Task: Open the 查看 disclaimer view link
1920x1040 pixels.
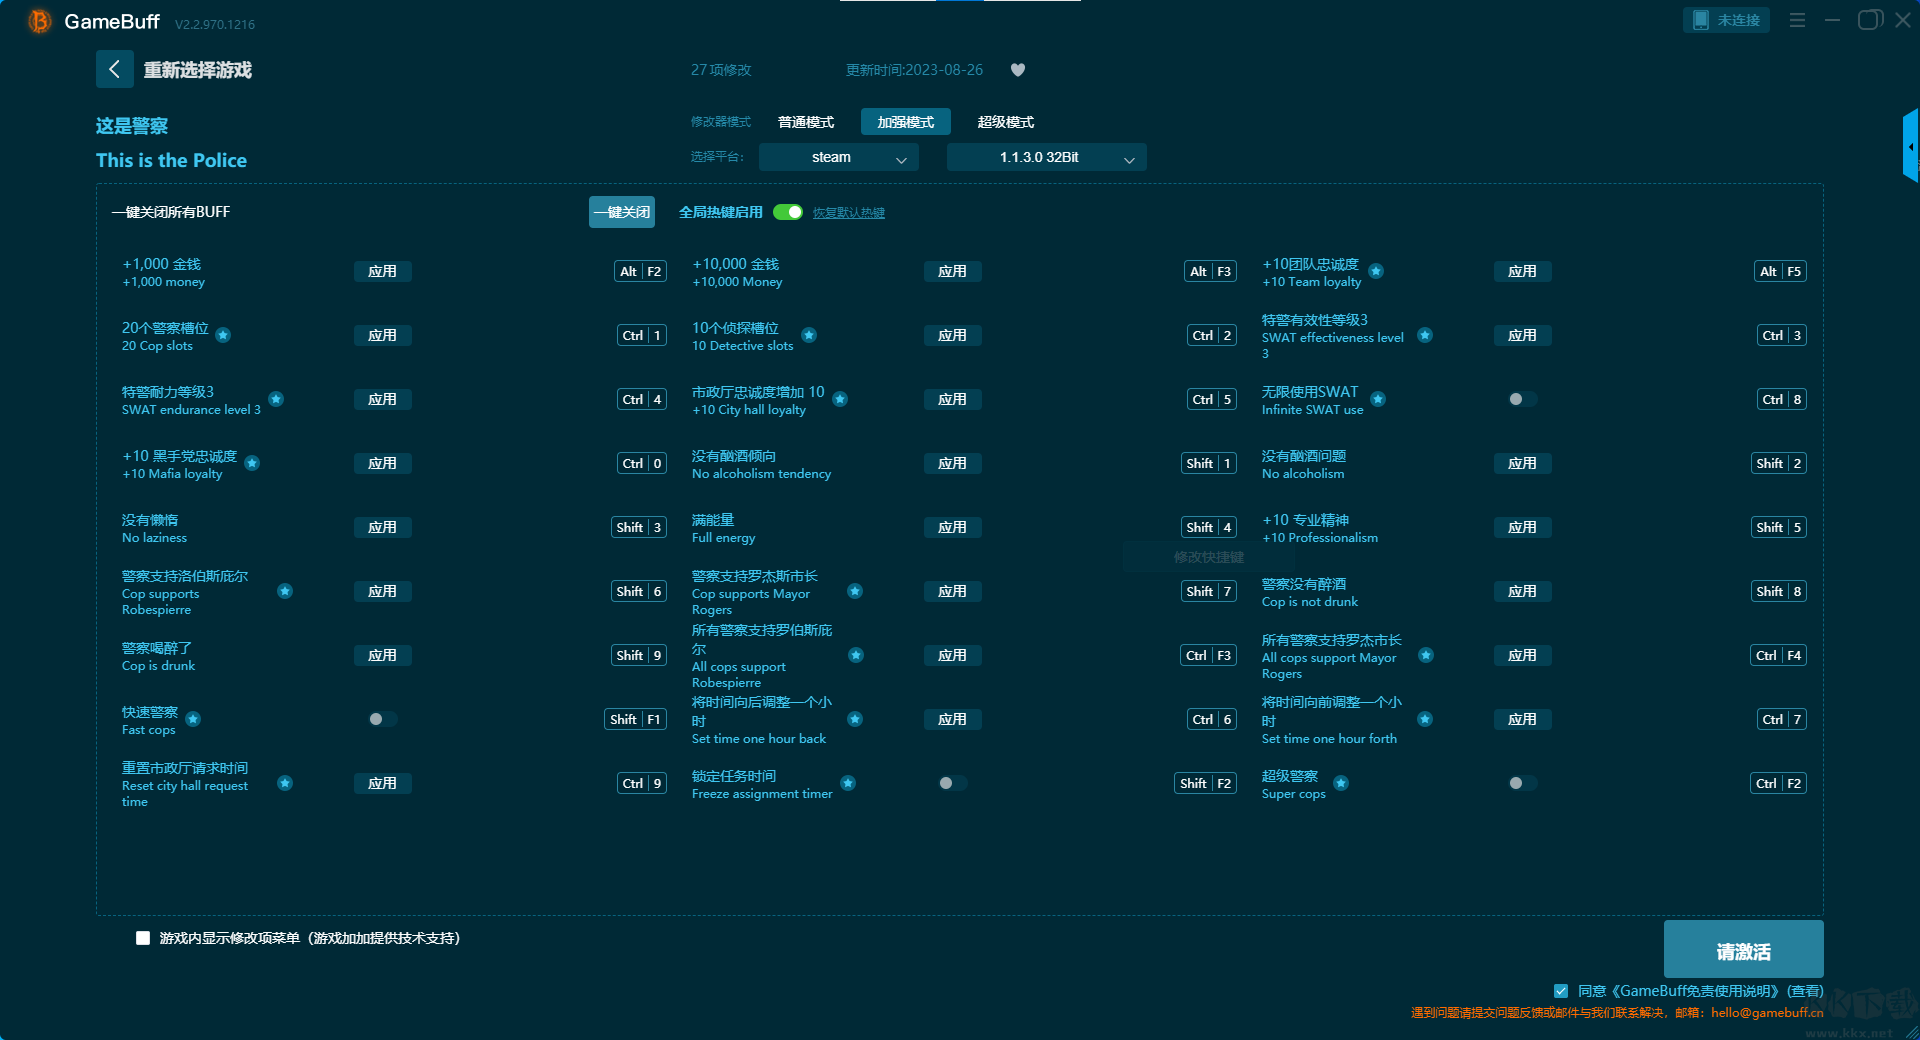Action: point(1805,991)
